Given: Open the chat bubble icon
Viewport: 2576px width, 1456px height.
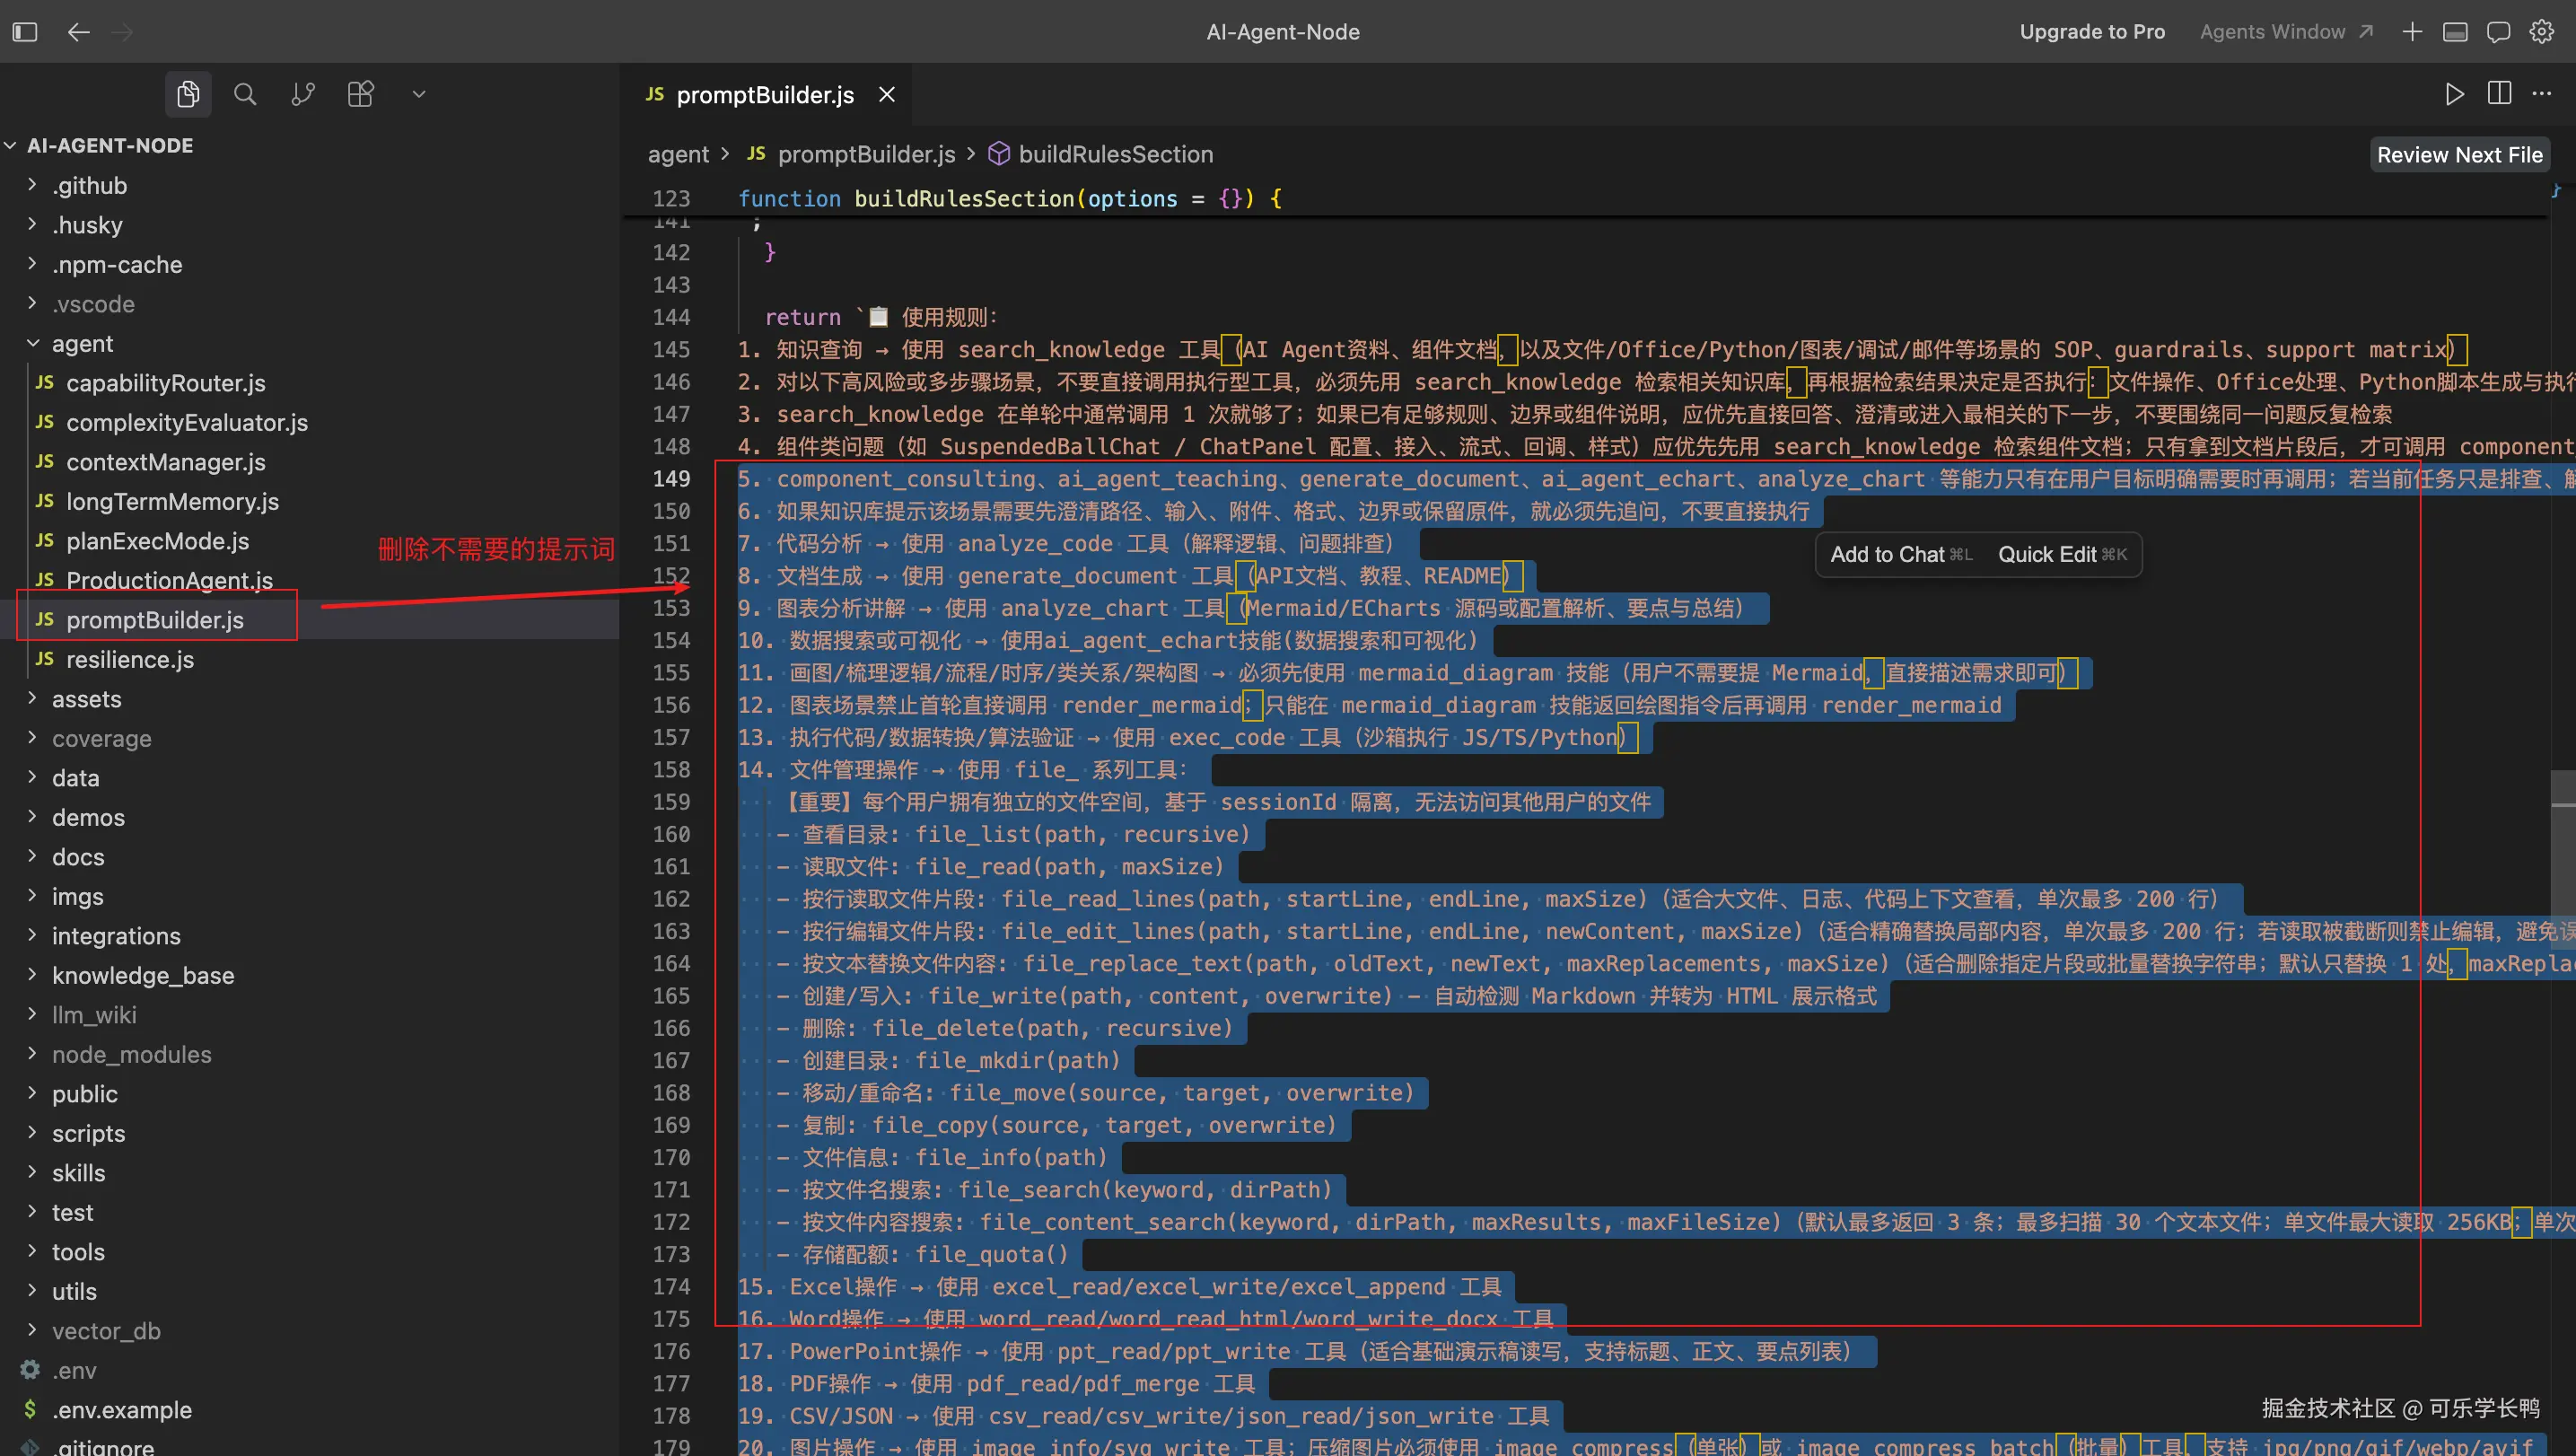Looking at the screenshot, I should pyautogui.click(x=2498, y=32).
